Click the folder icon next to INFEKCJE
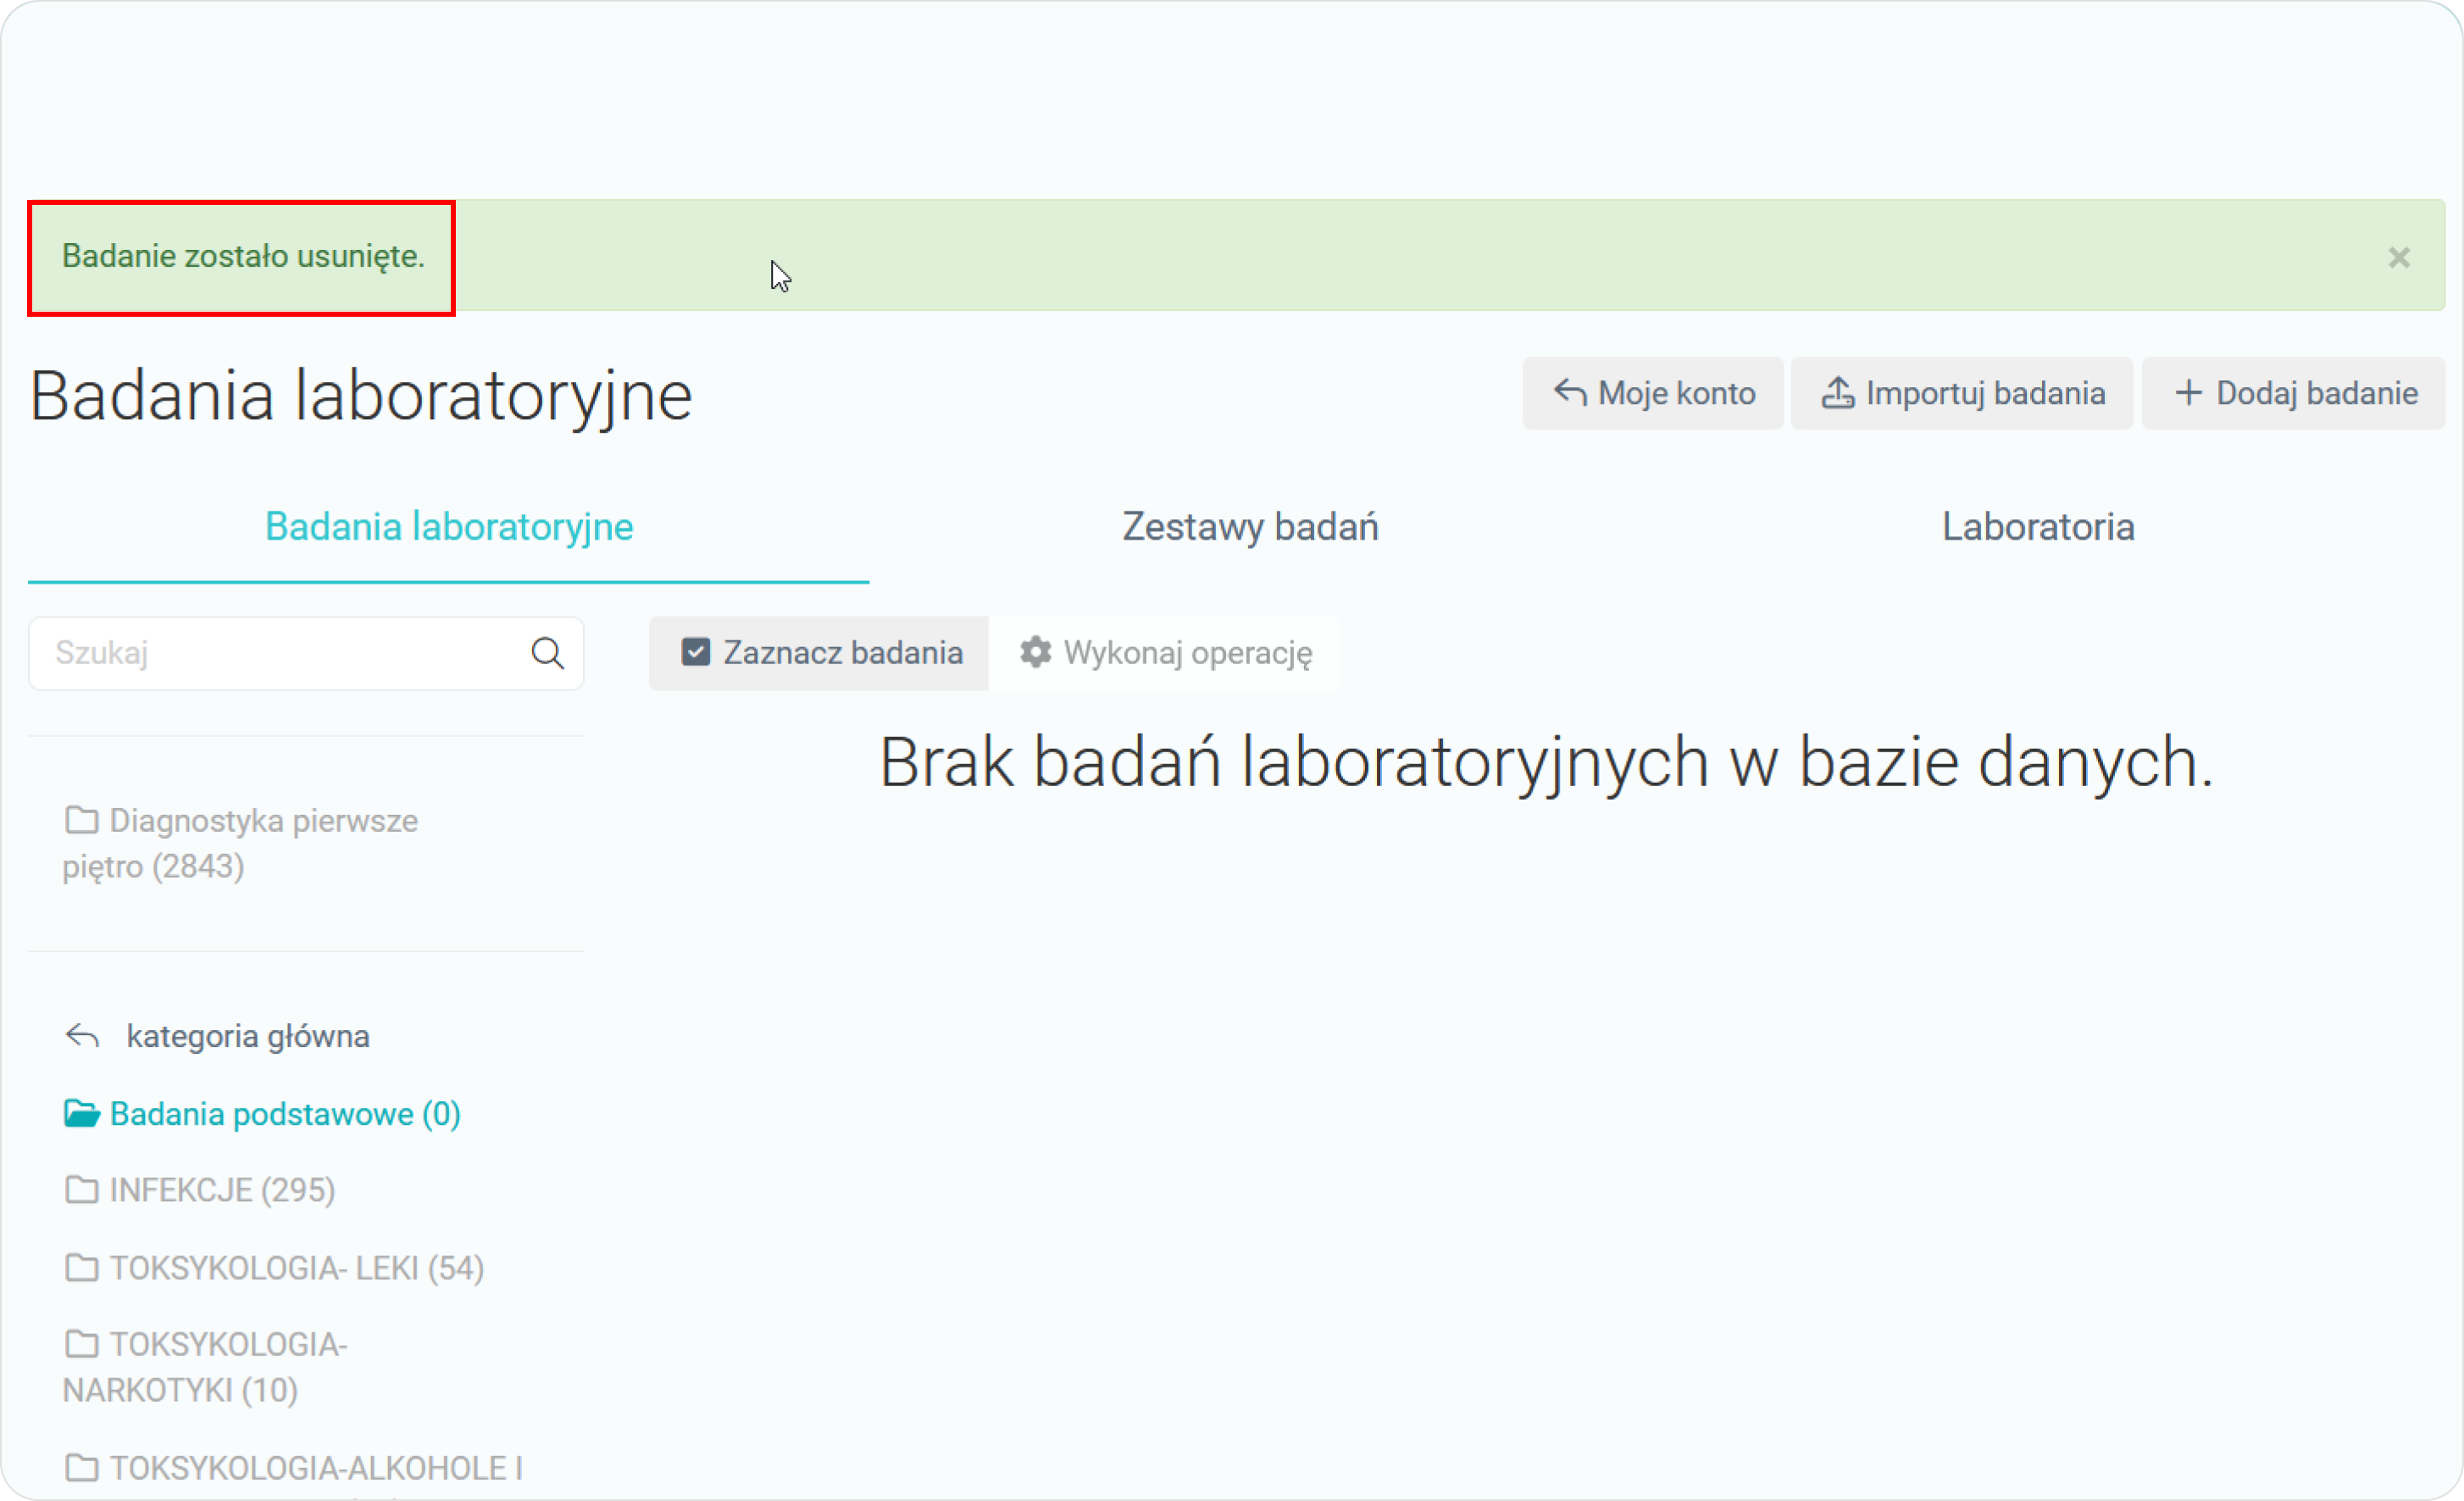 [x=81, y=1189]
